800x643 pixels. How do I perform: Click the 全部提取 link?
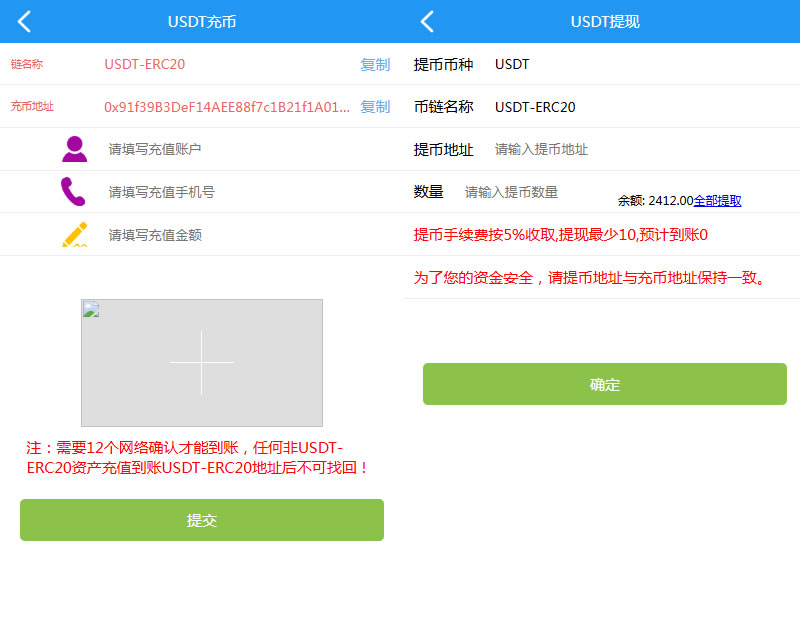point(718,200)
